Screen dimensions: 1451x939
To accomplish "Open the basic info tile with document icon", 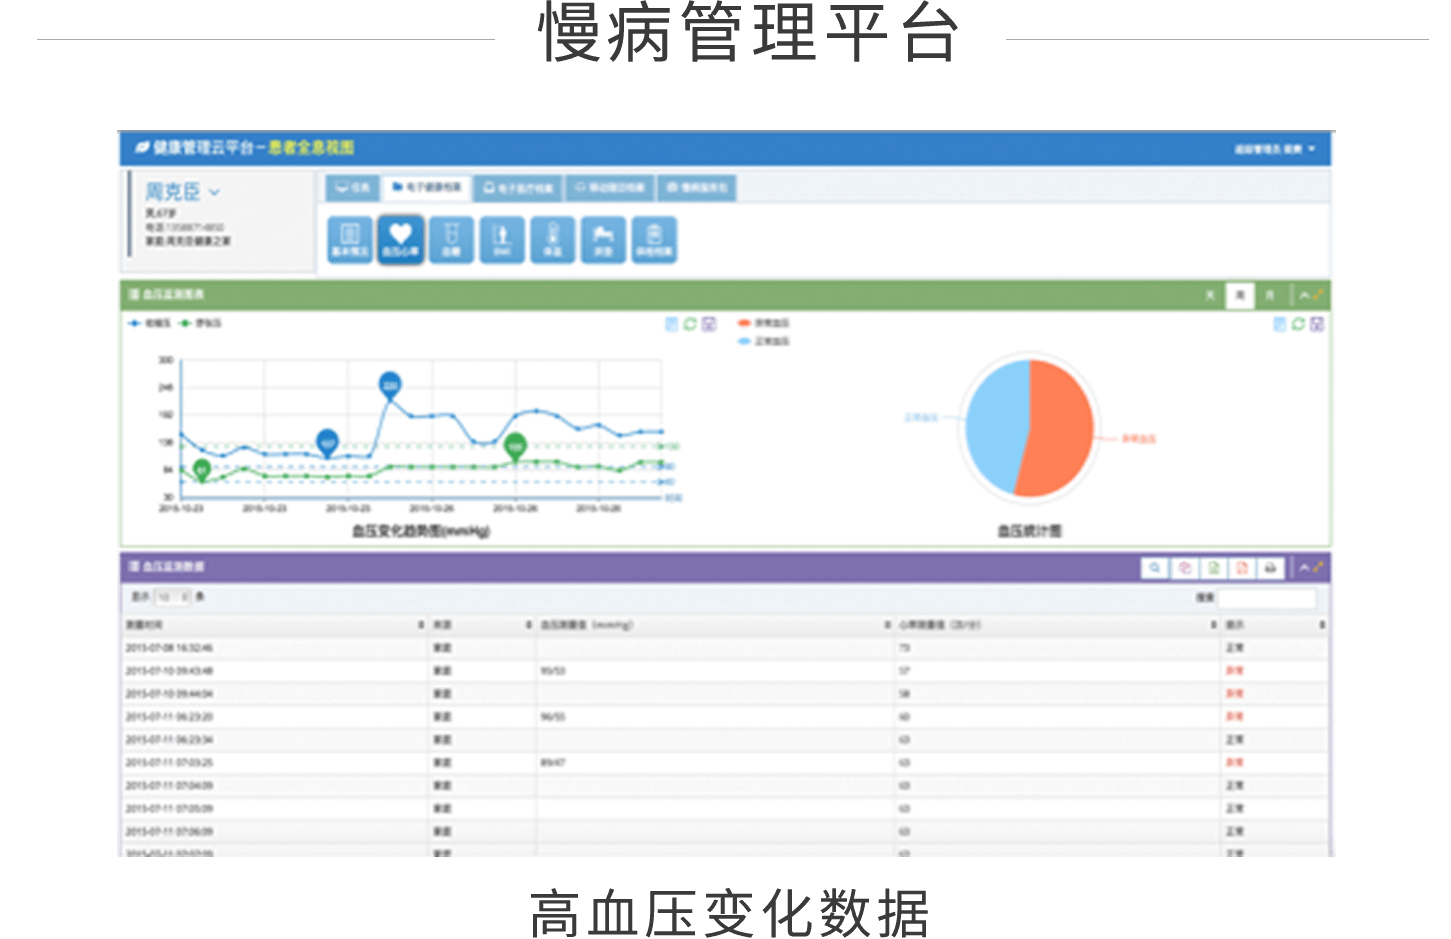I will point(350,240).
